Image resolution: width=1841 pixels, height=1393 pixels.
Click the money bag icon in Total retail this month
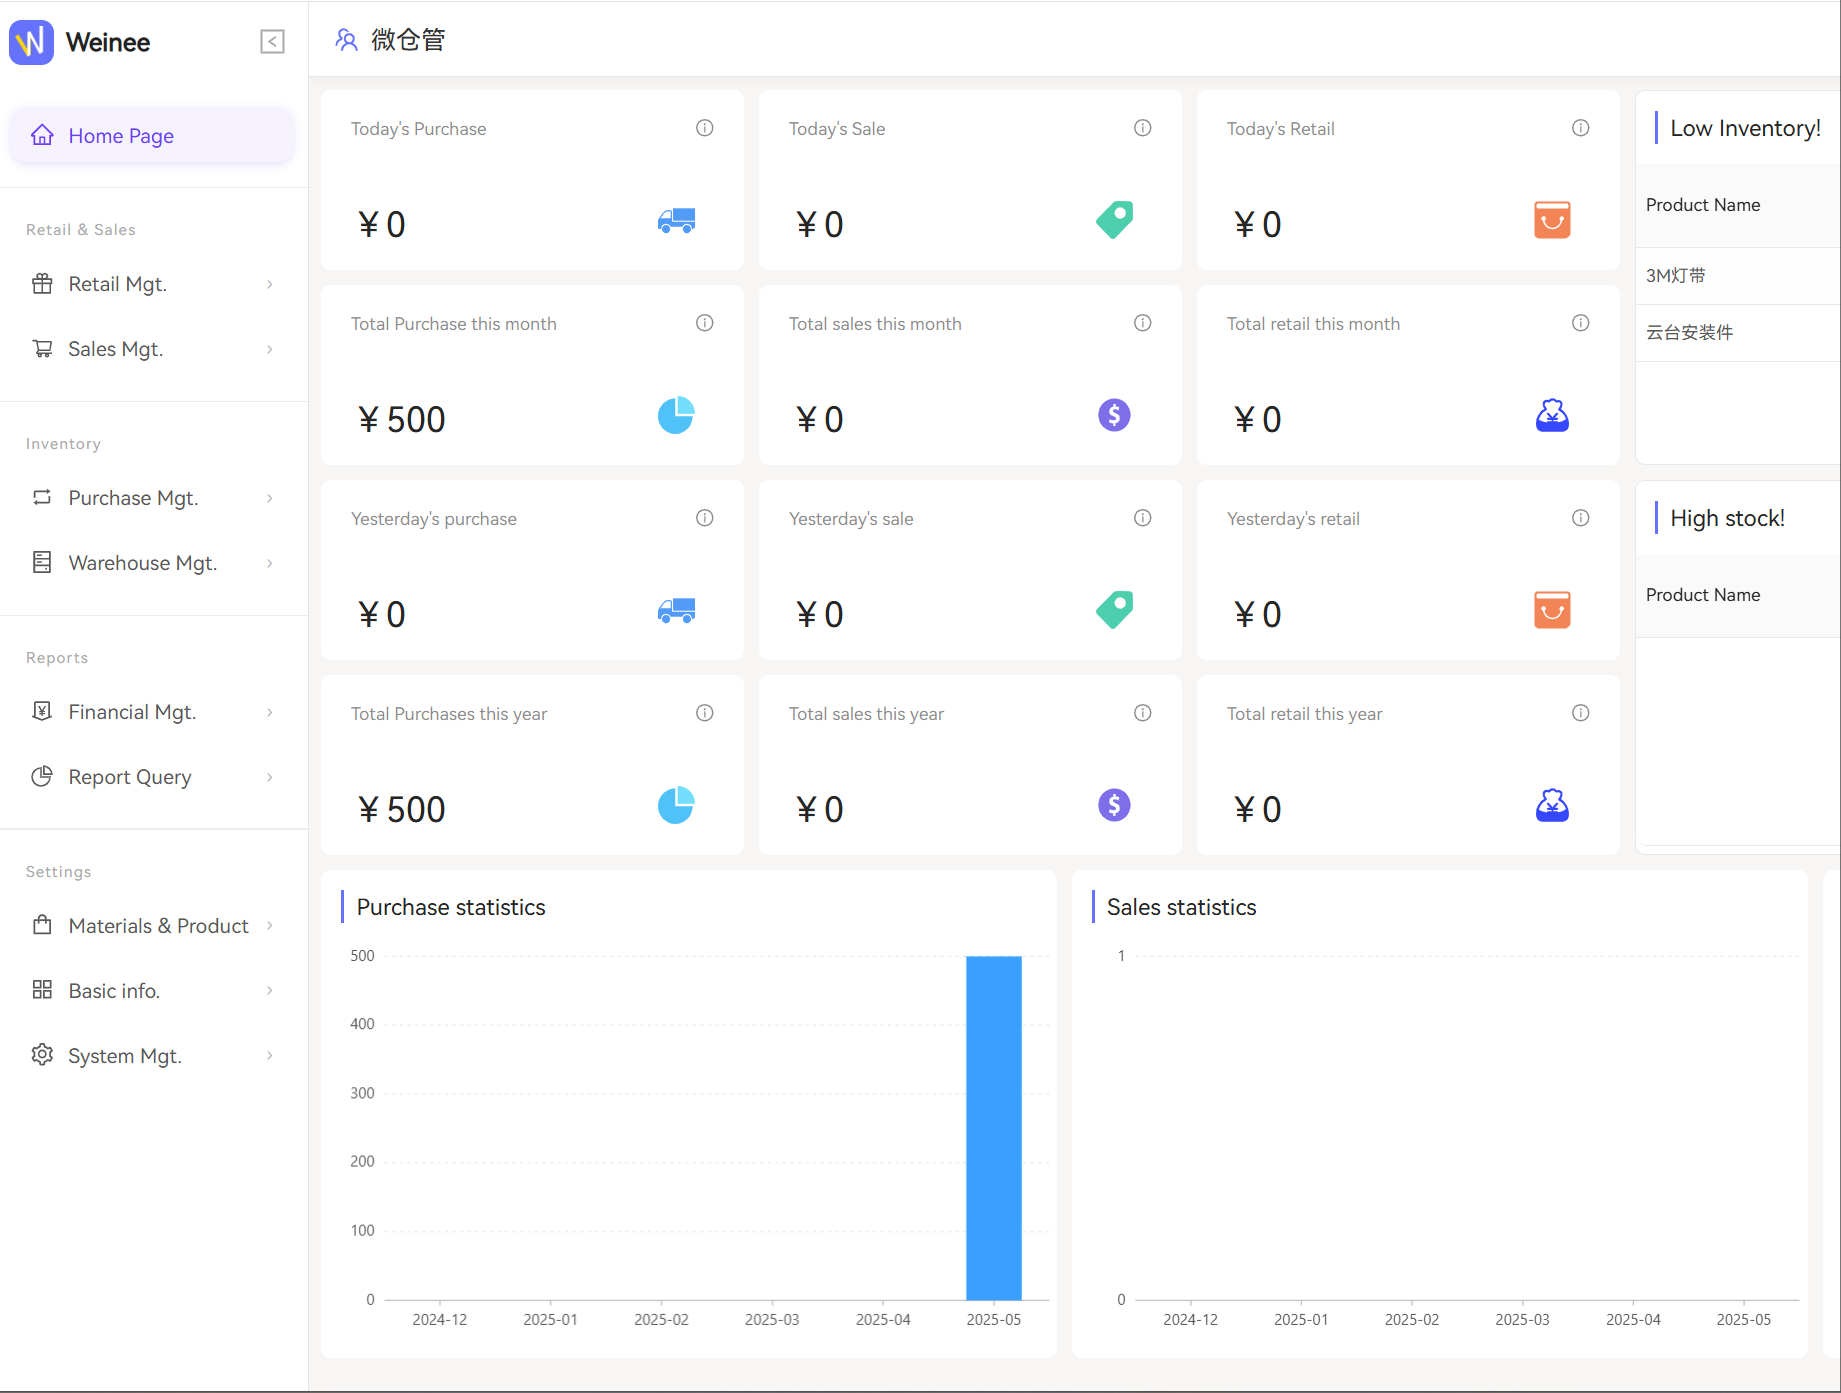[1552, 415]
